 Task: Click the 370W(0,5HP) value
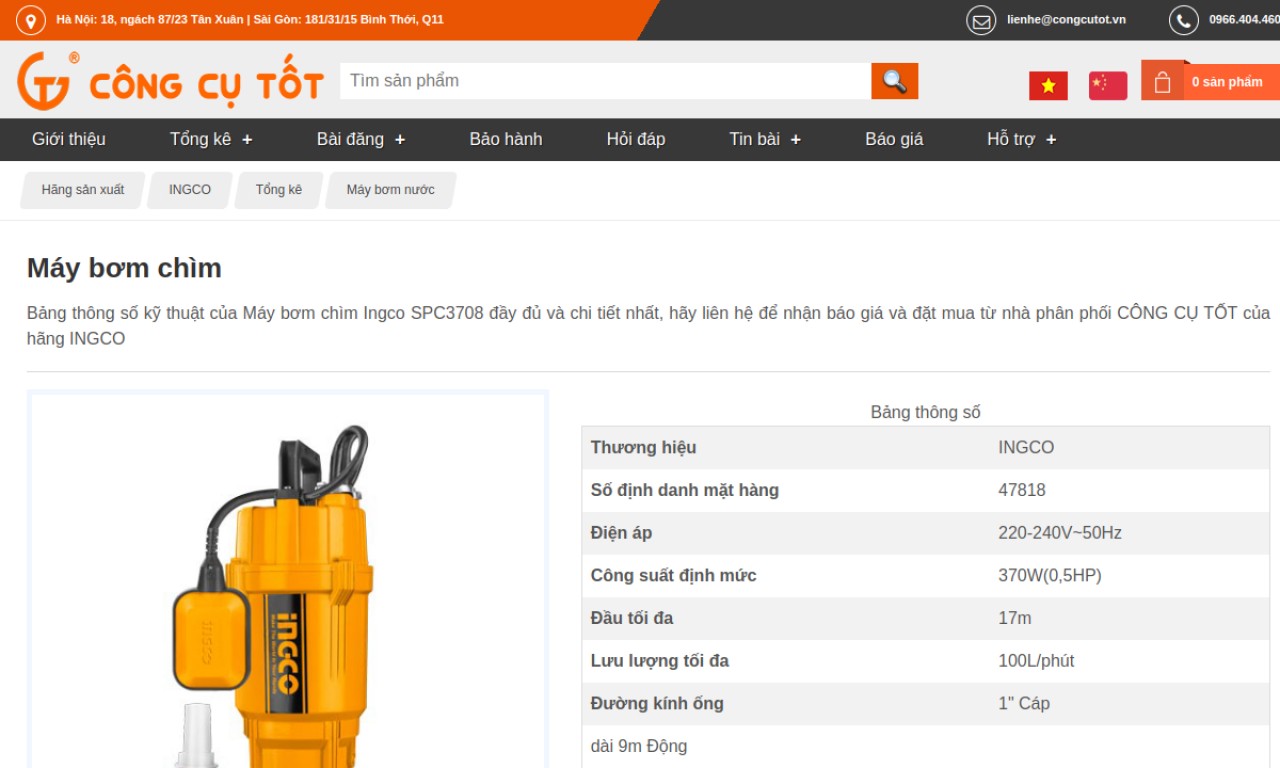coord(1050,575)
